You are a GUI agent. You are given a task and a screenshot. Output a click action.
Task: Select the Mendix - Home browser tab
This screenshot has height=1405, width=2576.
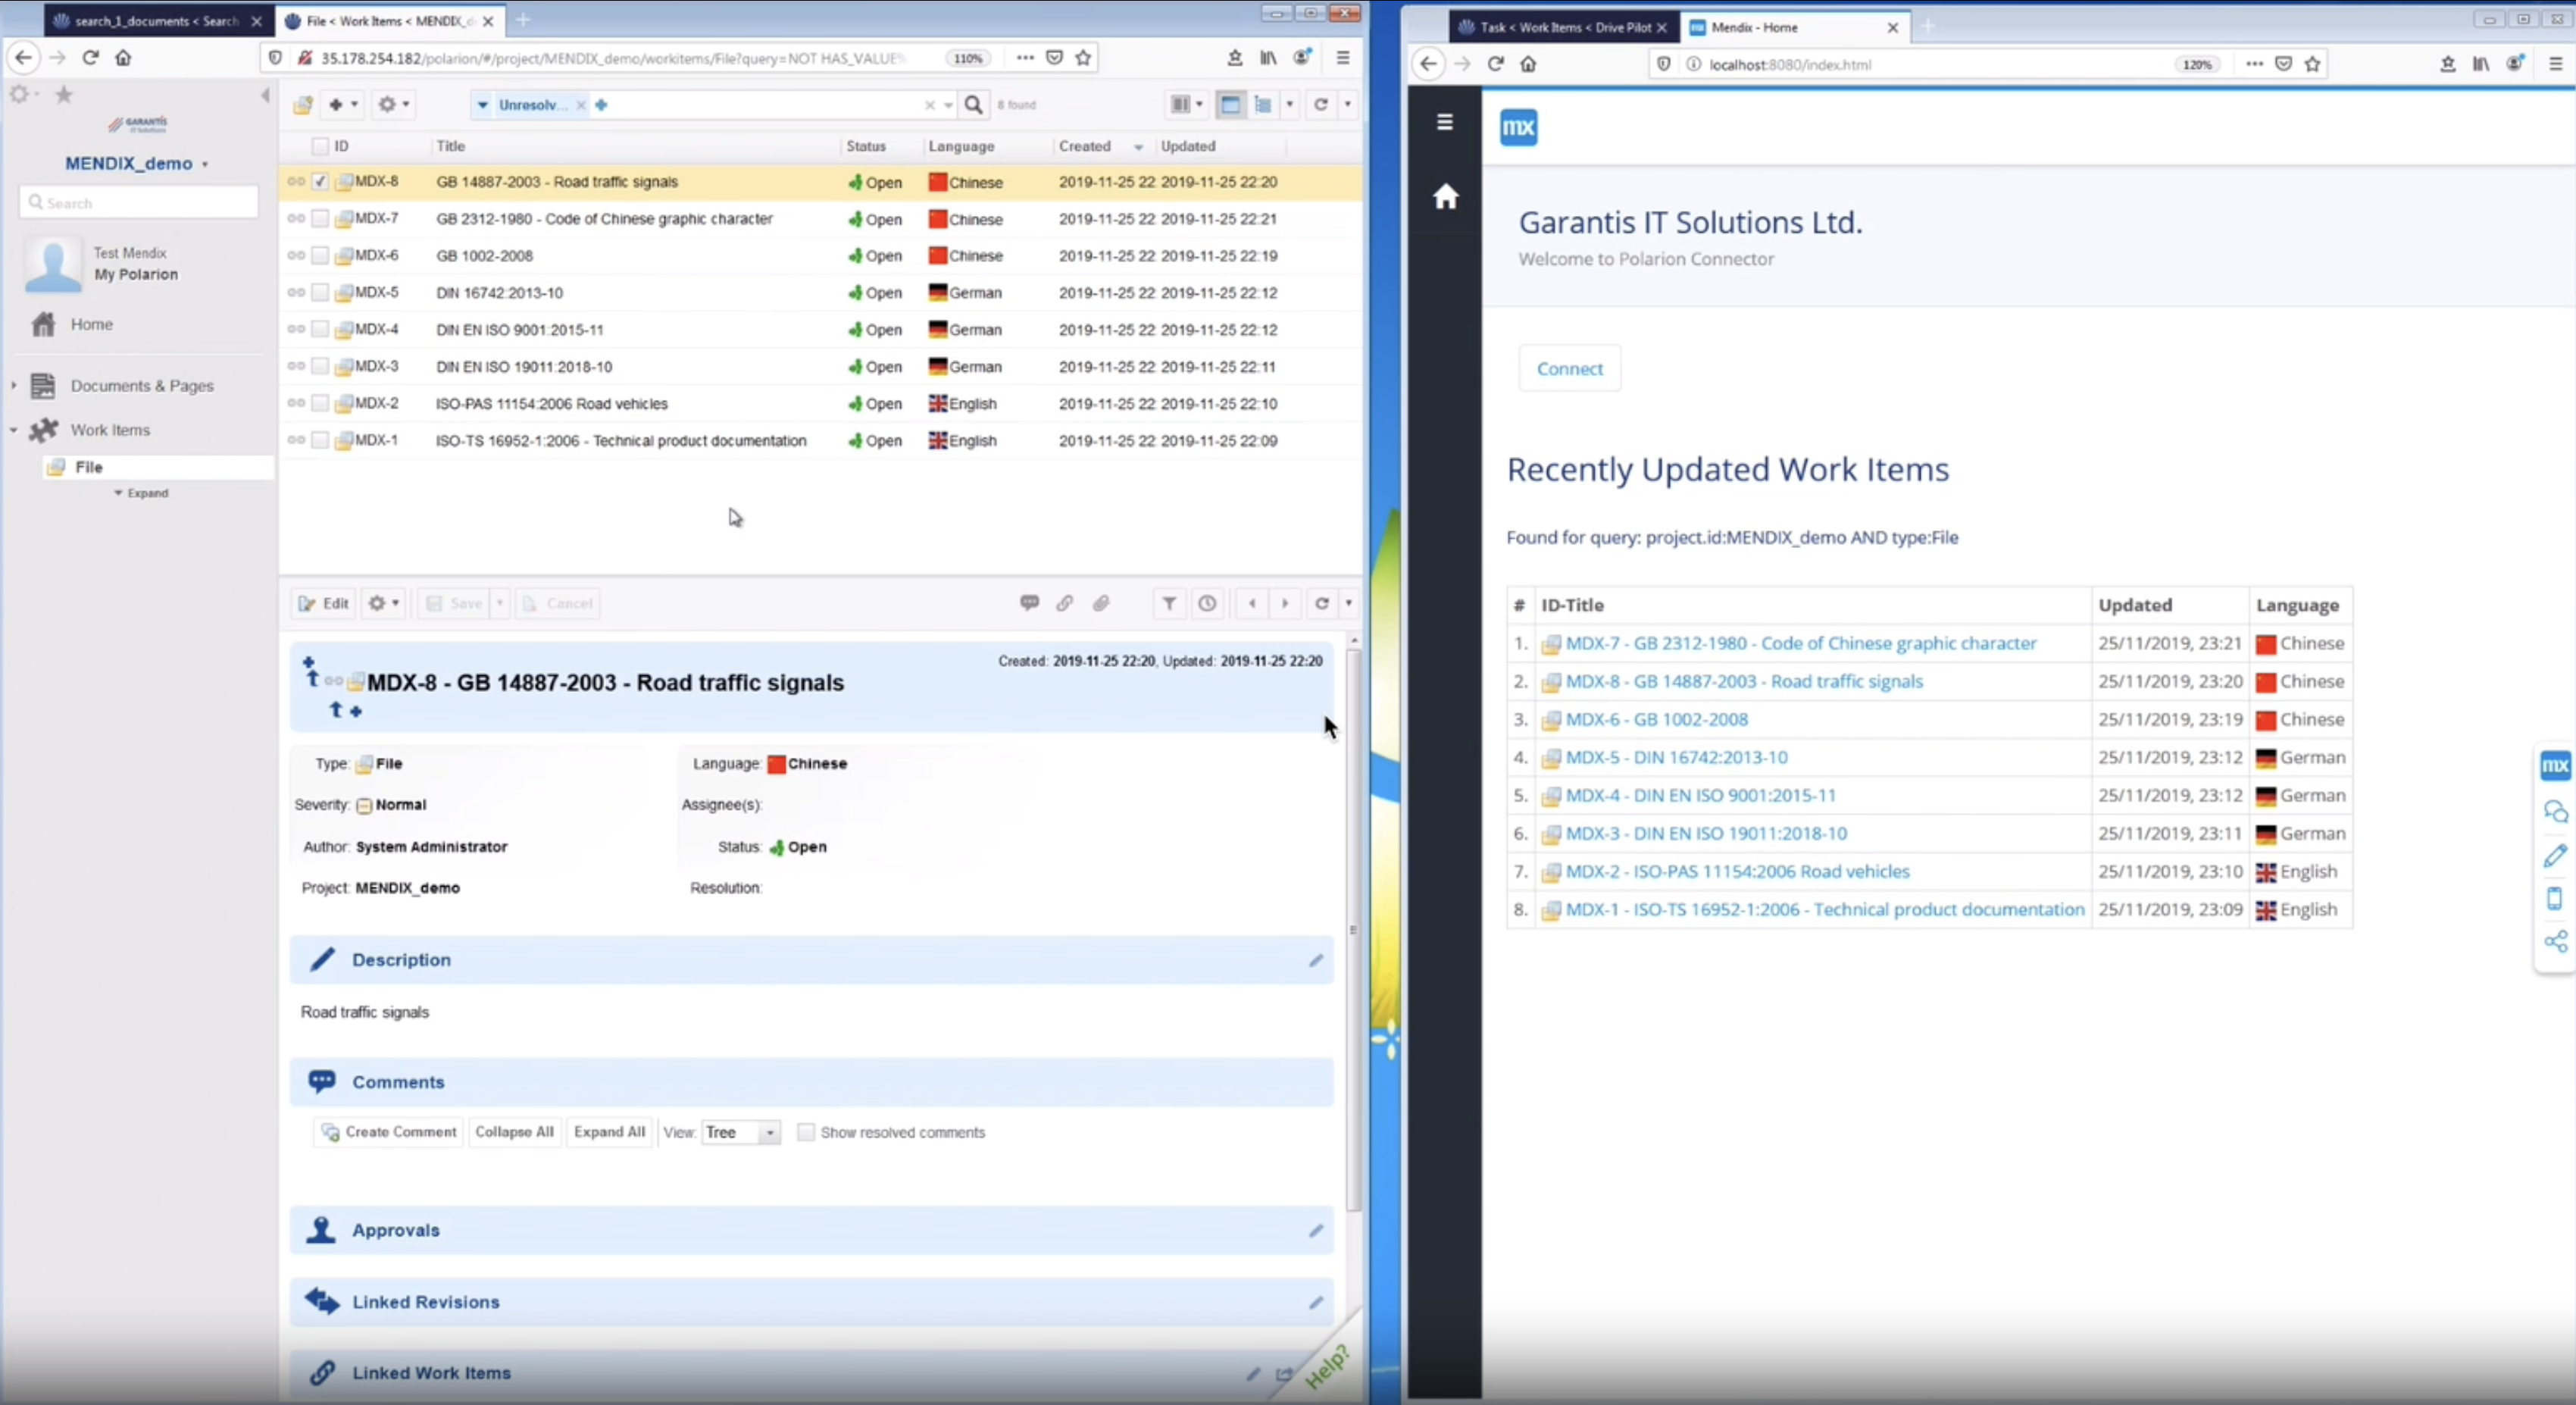pyautogui.click(x=1794, y=27)
